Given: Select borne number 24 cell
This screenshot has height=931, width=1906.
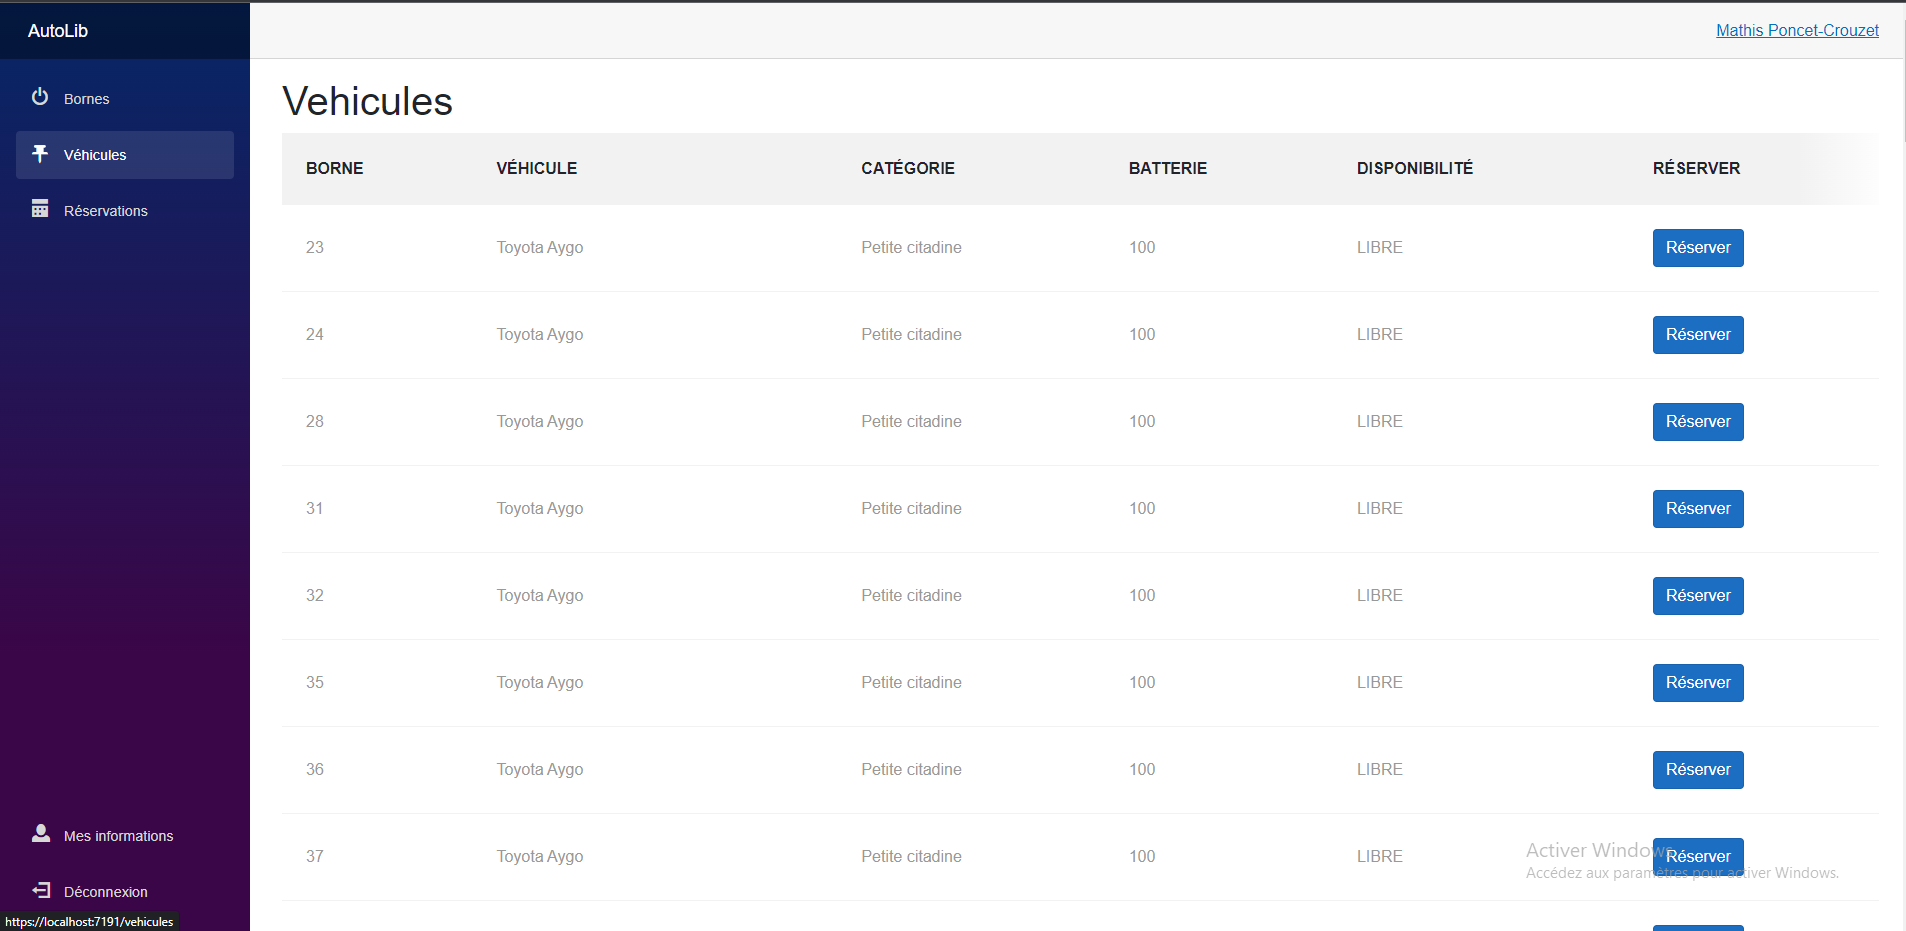Looking at the screenshot, I should pos(315,334).
